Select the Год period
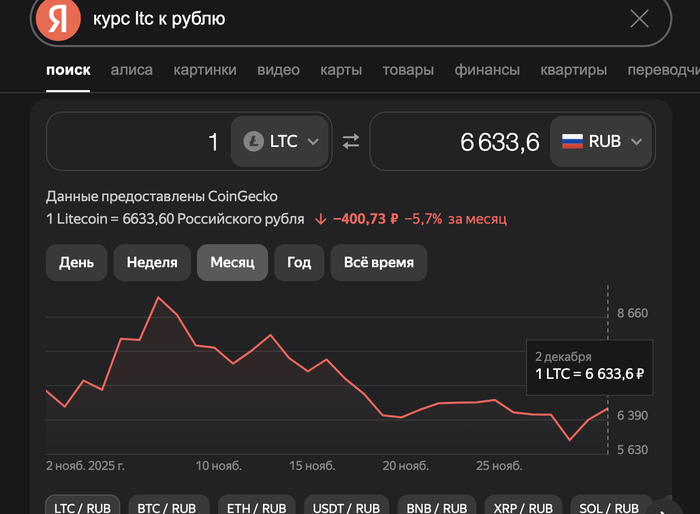 pyautogui.click(x=299, y=263)
